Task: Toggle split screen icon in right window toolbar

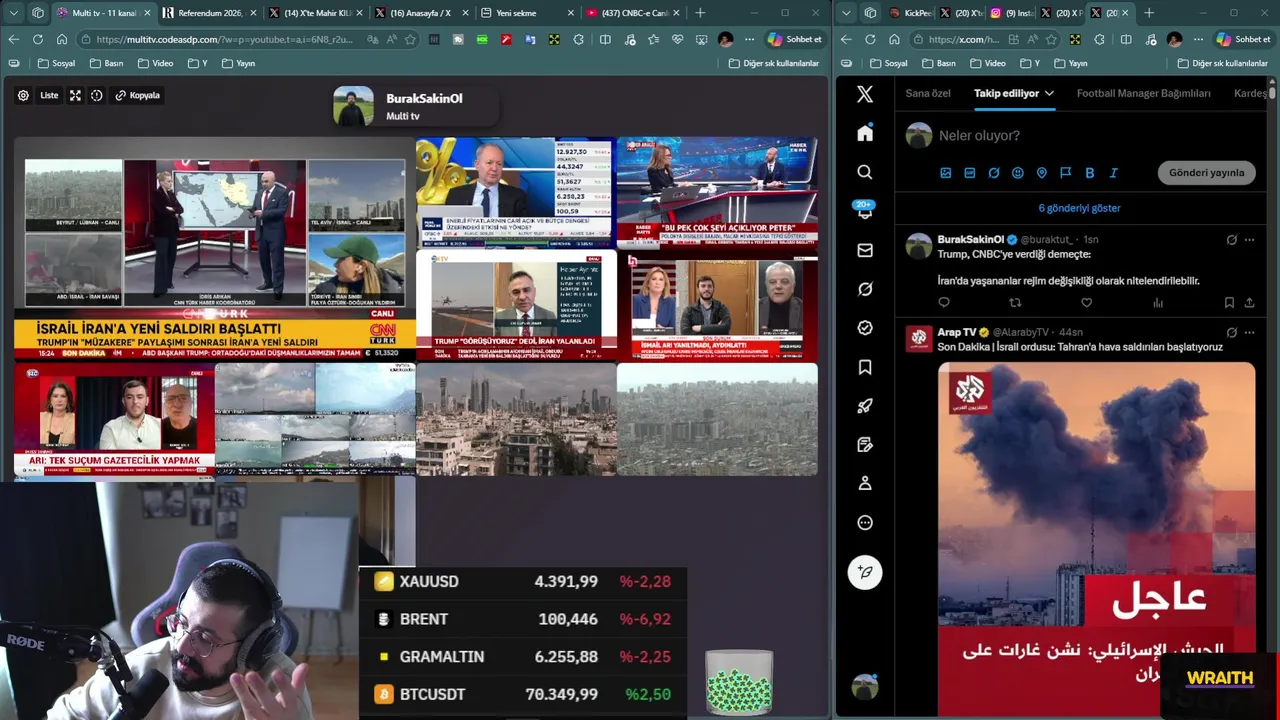Action: (1126, 39)
